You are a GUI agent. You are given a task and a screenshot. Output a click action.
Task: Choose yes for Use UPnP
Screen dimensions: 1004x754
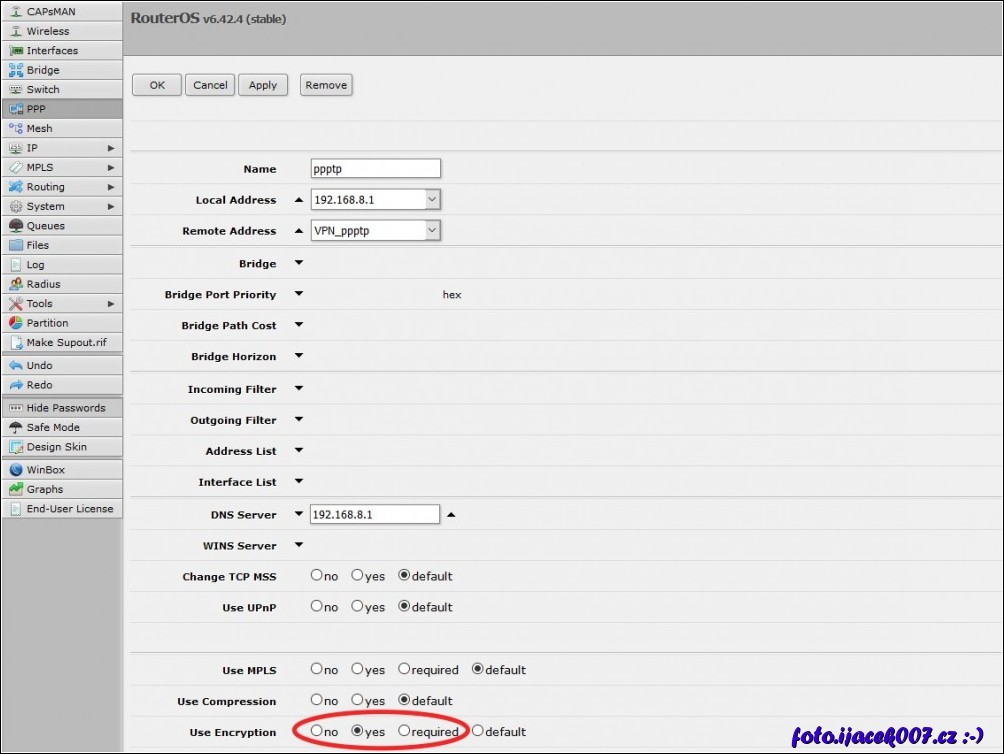357,606
